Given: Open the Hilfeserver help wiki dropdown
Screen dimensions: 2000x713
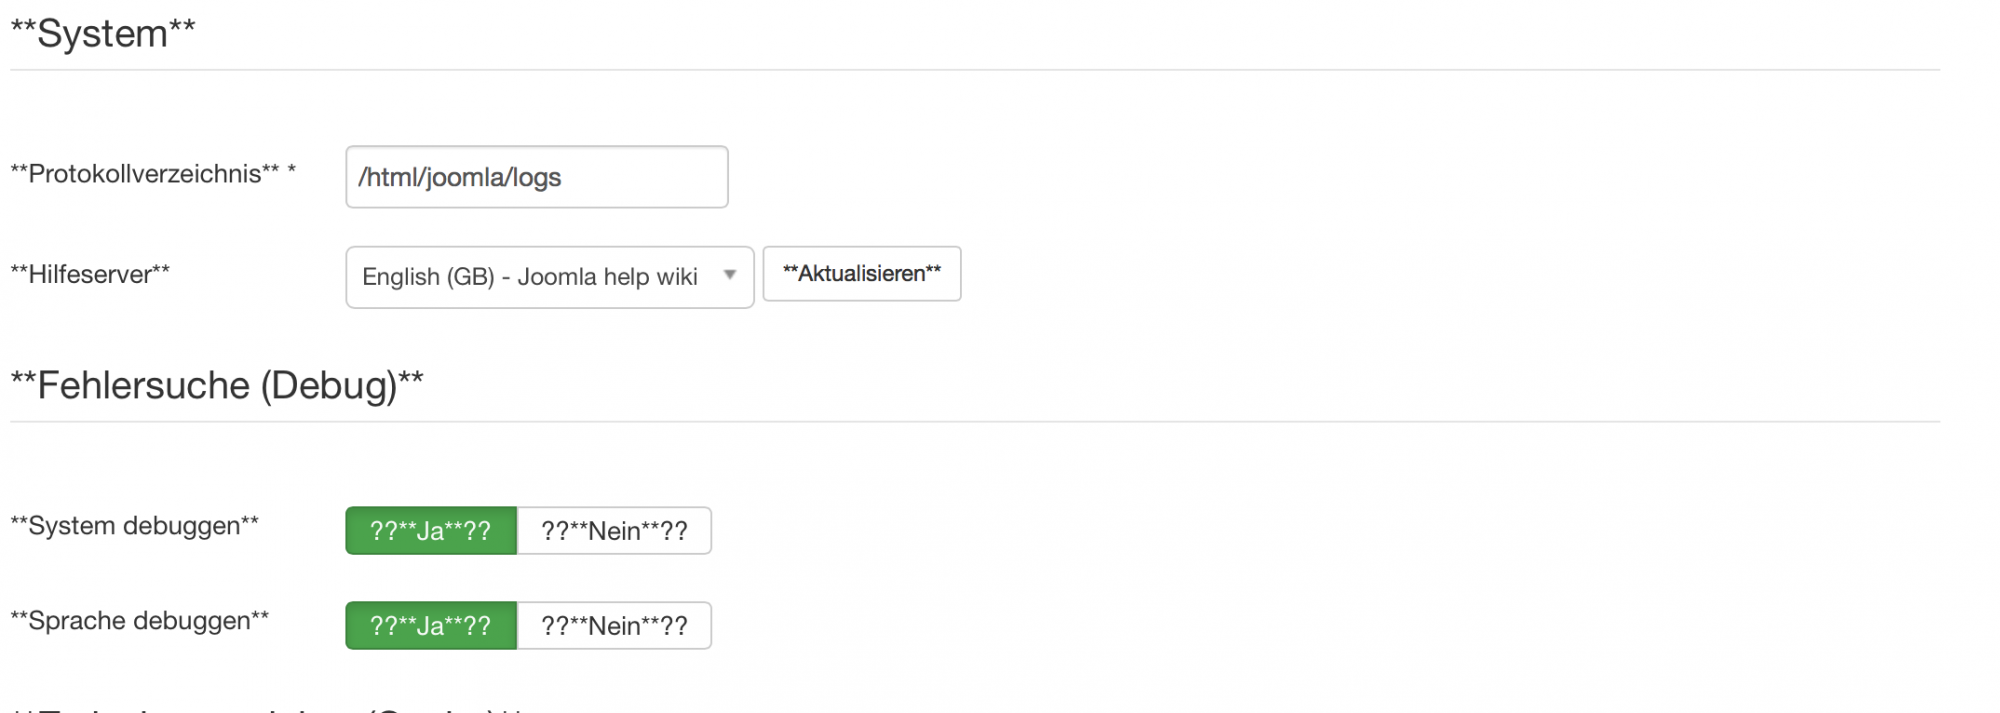Looking at the screenshot, I should (x=549, y=277).
